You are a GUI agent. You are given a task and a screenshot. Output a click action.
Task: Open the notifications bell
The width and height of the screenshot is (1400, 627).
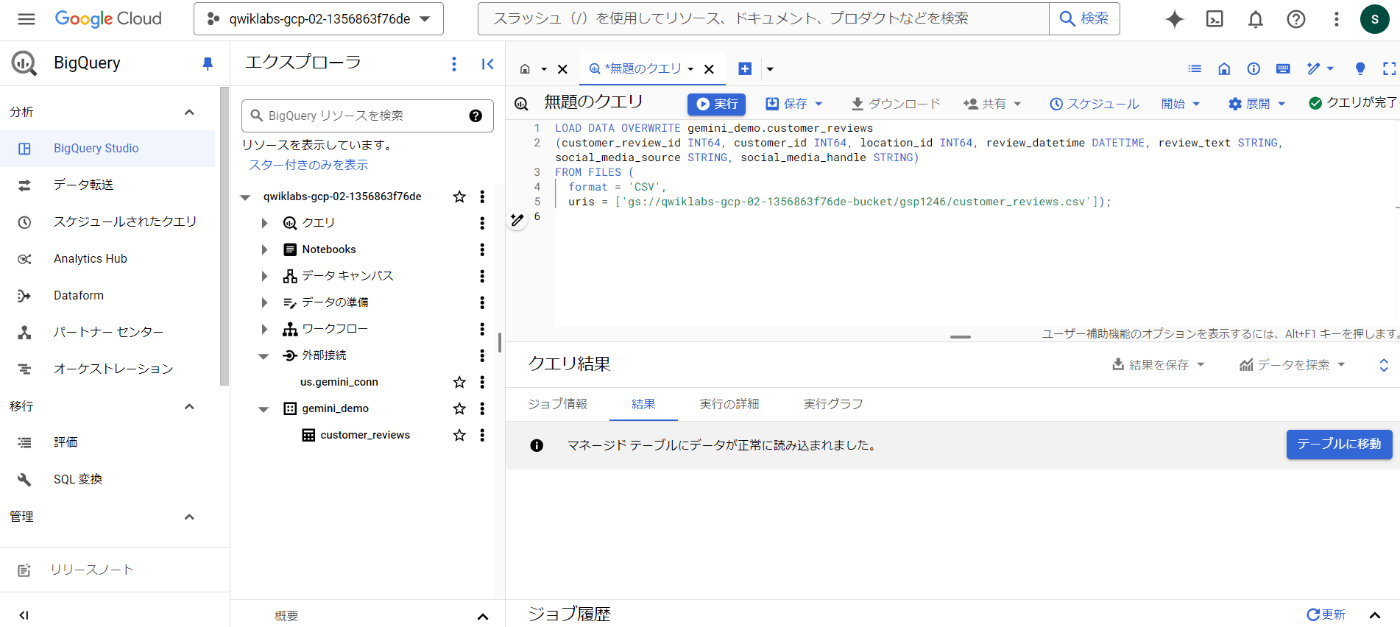1255,19
